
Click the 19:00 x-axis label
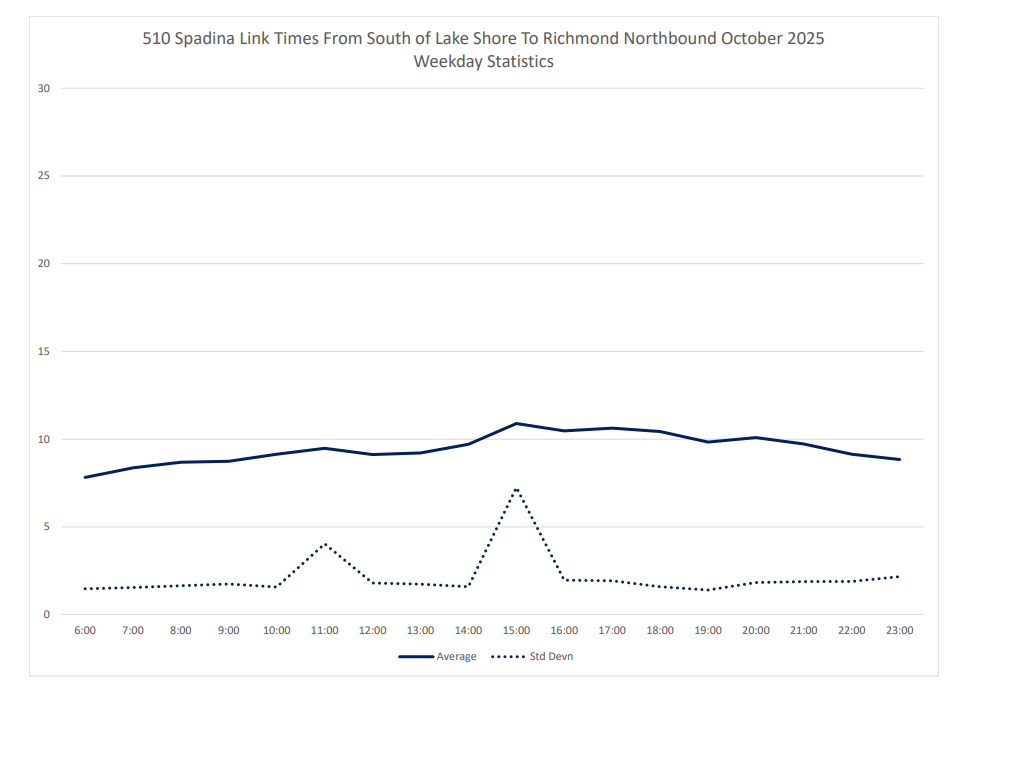pos(708,631)
